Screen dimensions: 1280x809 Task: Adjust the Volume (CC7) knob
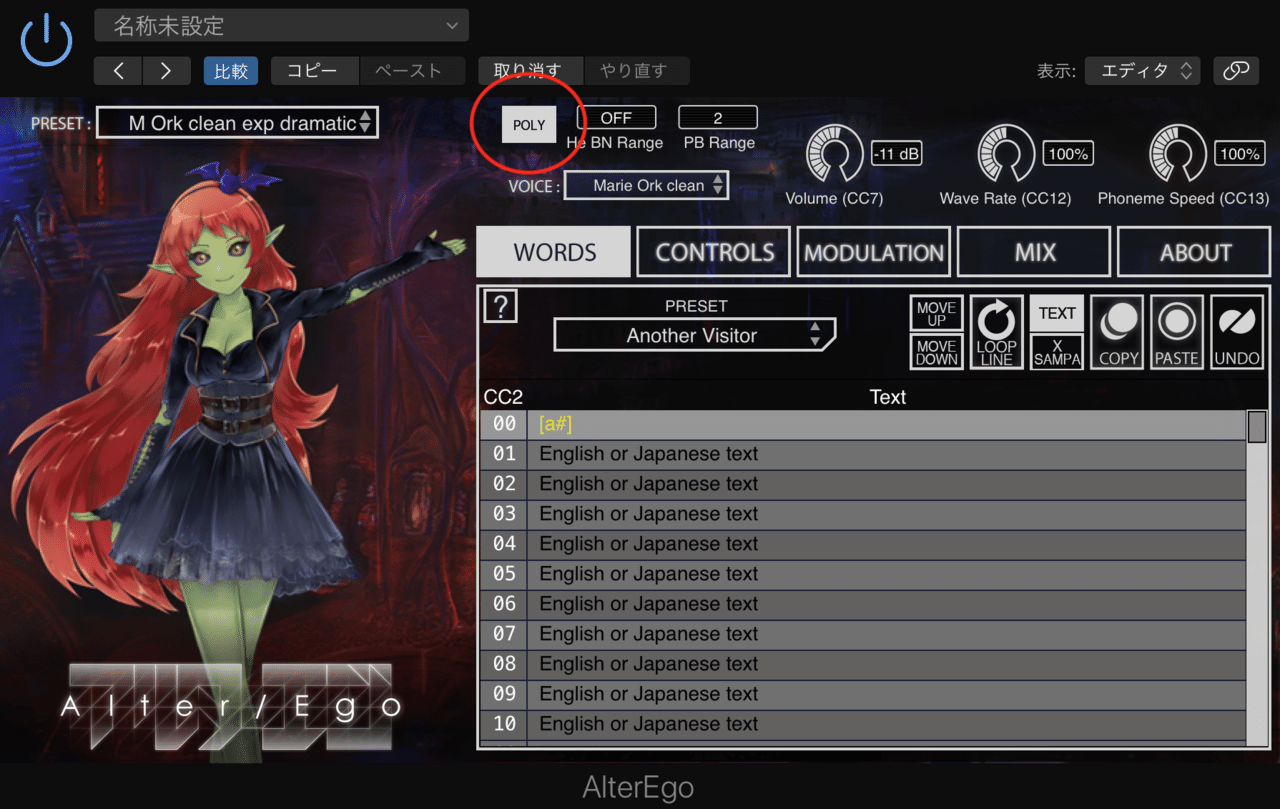[x=834, y=152]
